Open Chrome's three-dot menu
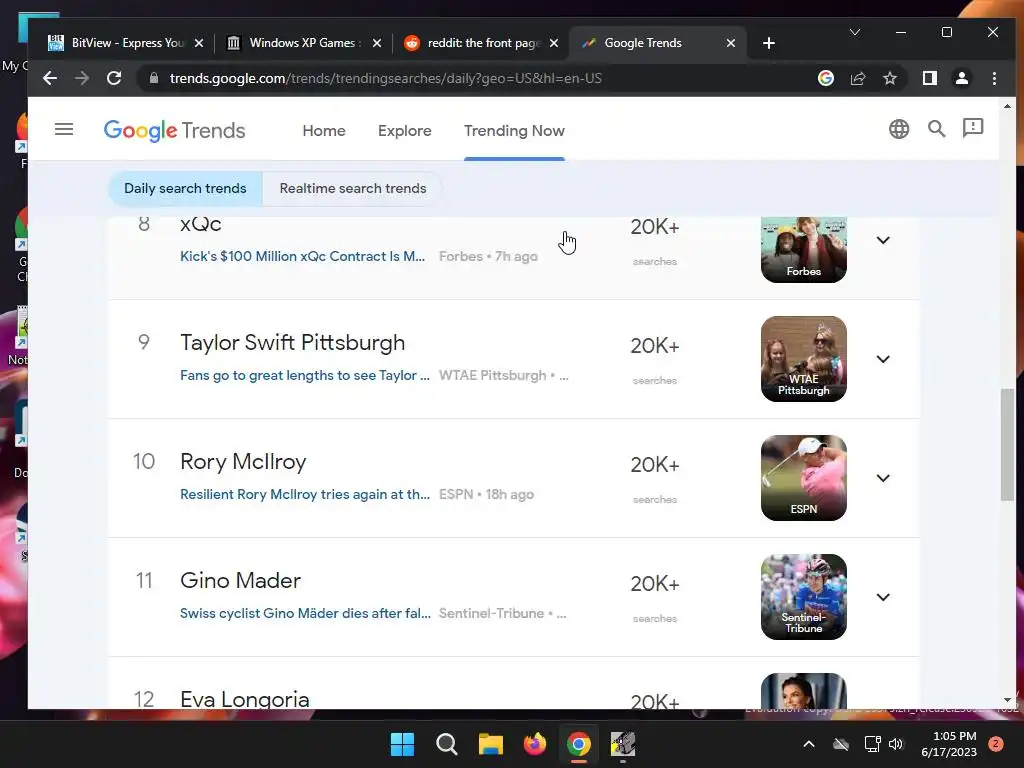The image size is (1024, 768). [994, 78]
